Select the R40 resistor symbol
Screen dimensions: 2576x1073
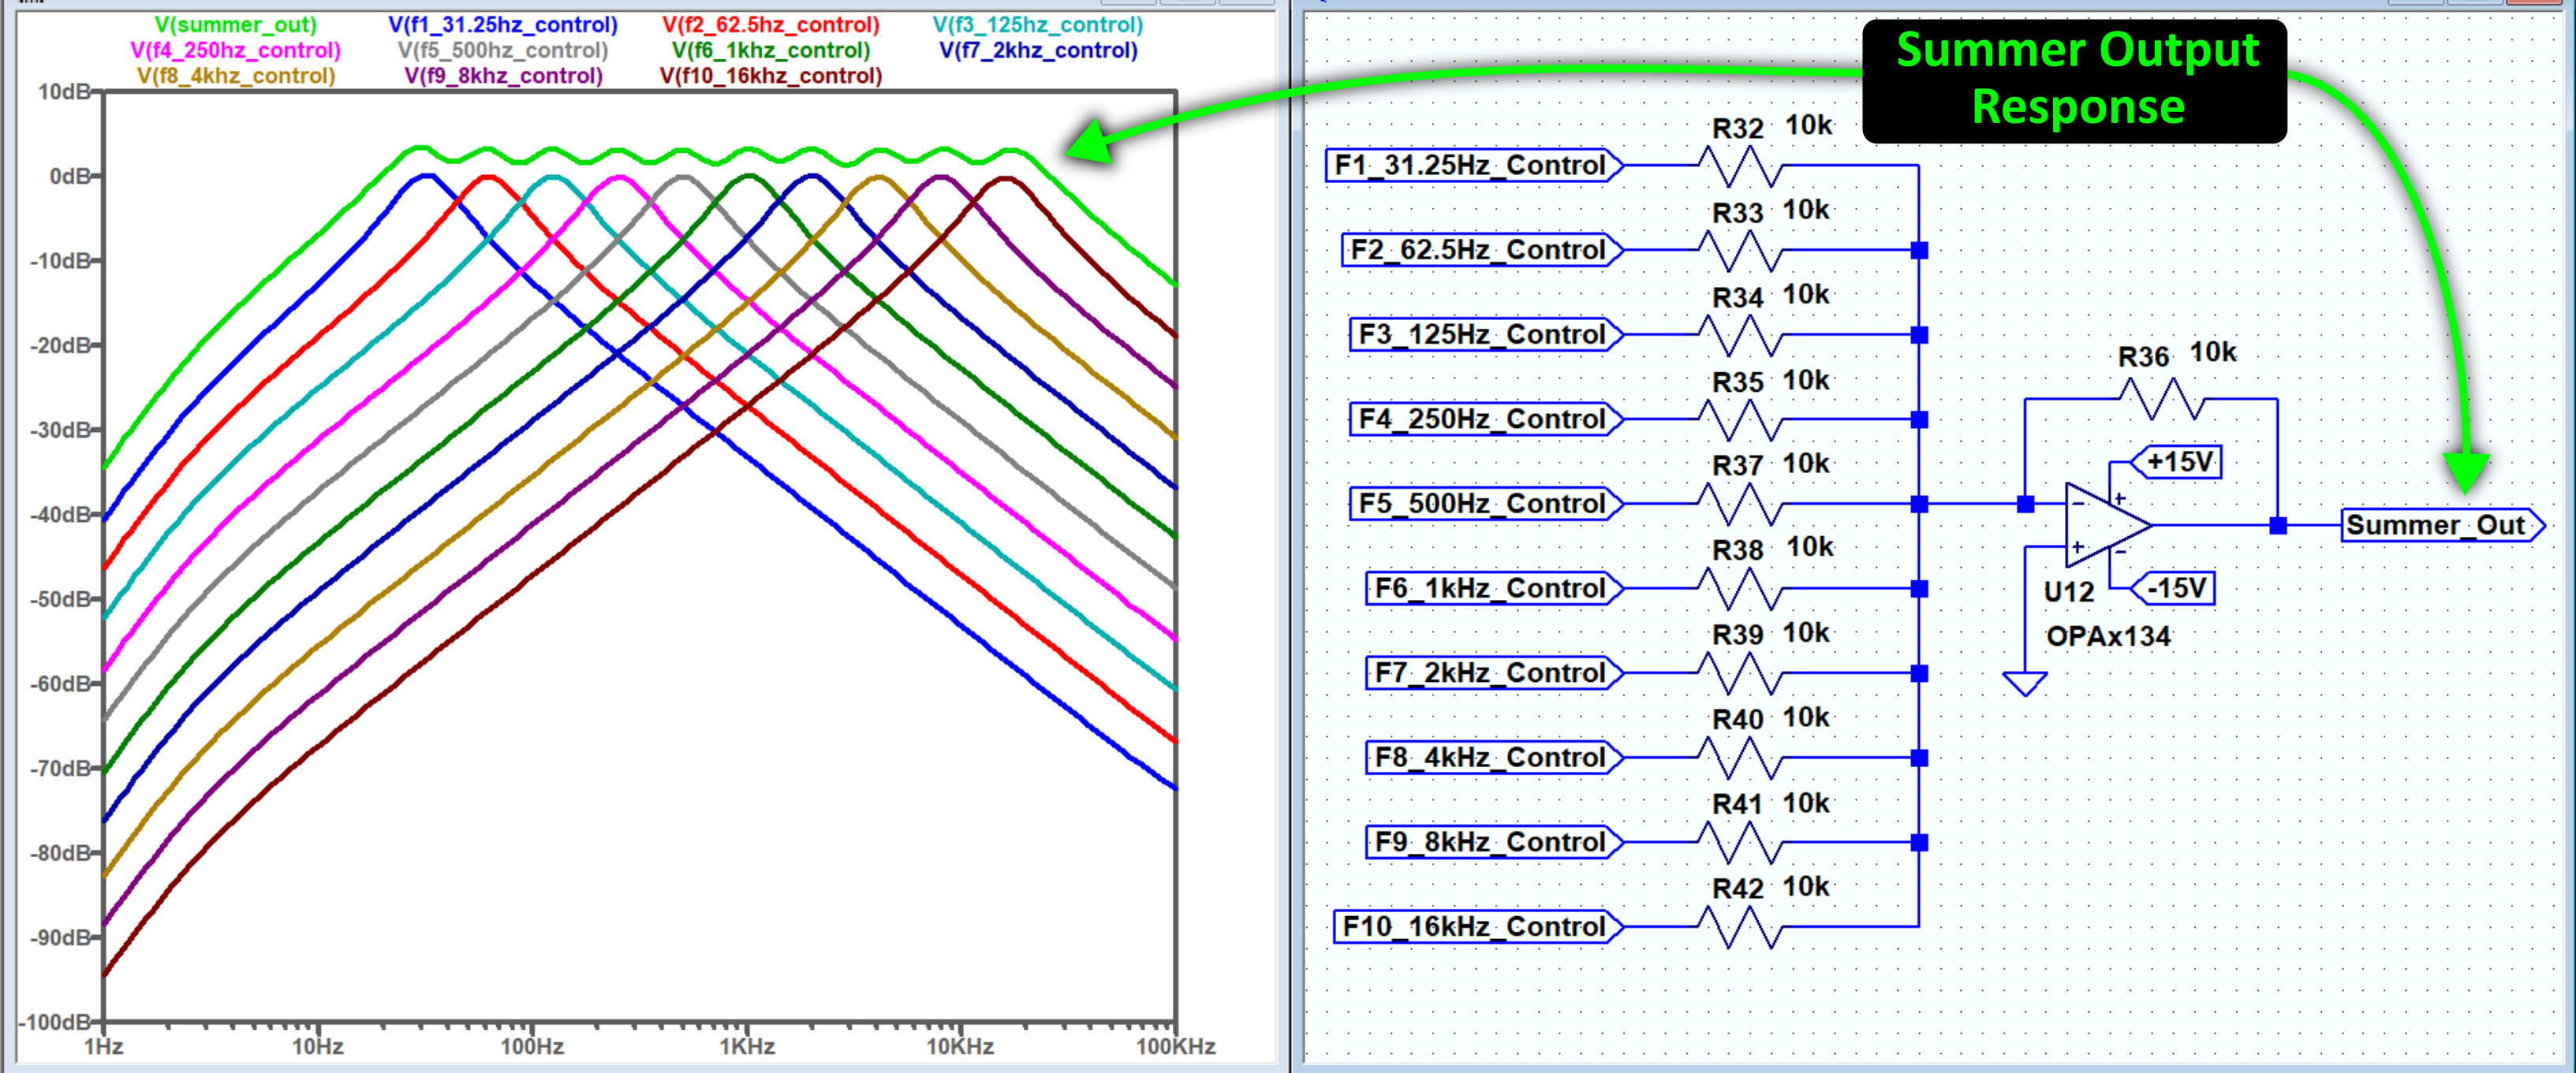pos(1741,758)
